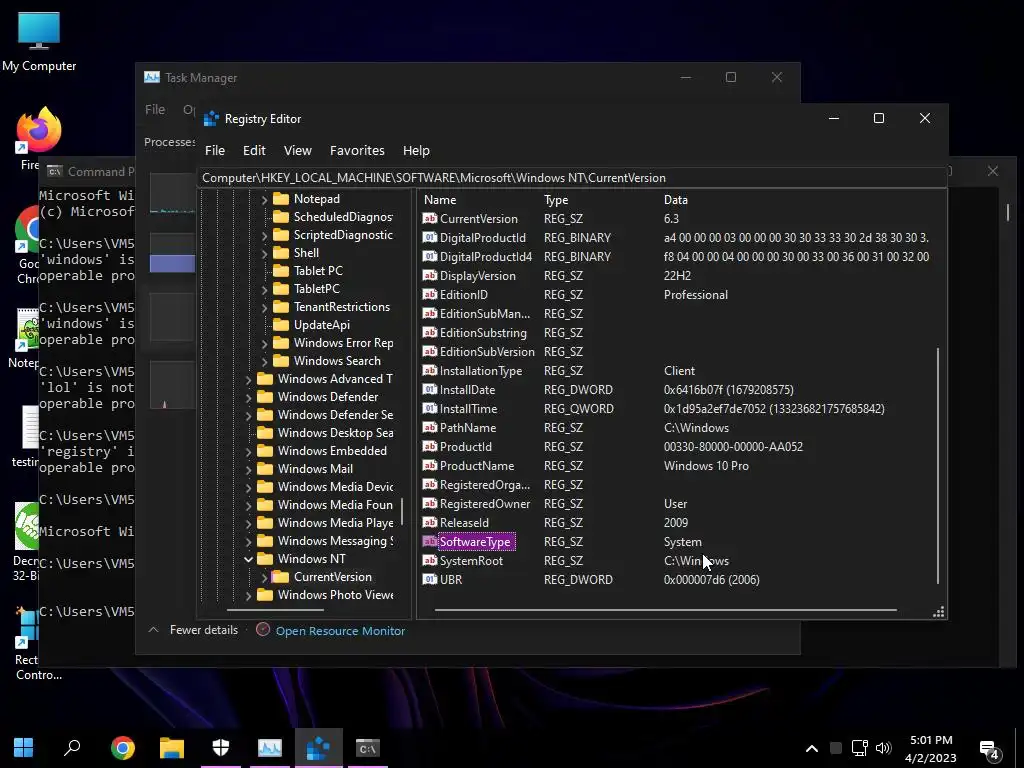
Task: Expand the Shell registry key
Action: tap(264, 253)
